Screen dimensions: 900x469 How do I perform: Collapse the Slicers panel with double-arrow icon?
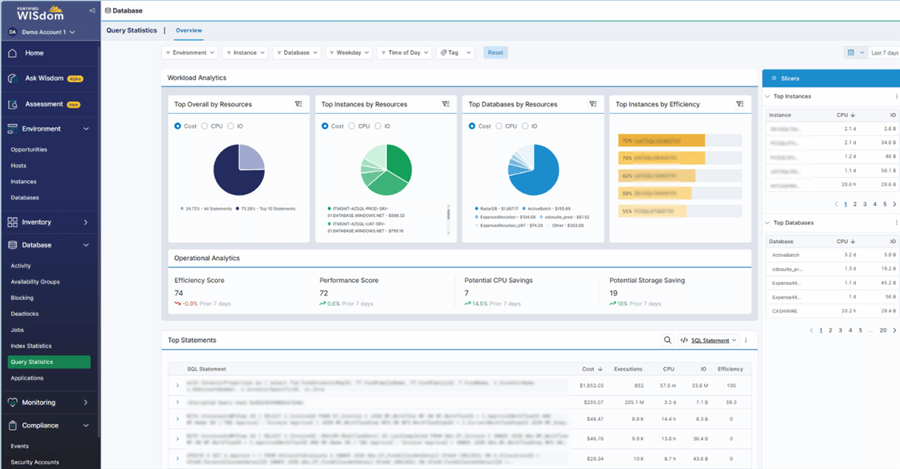tap(773, 77)
